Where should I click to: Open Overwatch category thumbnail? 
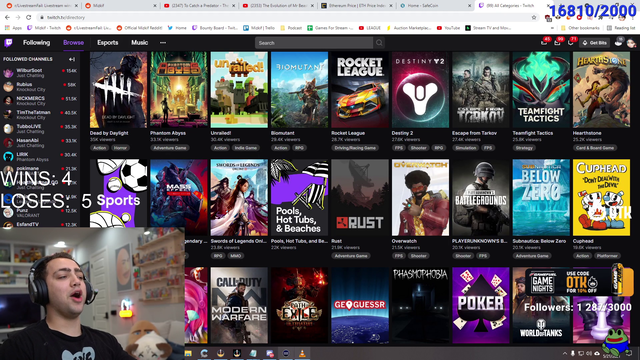pos(420,198)
